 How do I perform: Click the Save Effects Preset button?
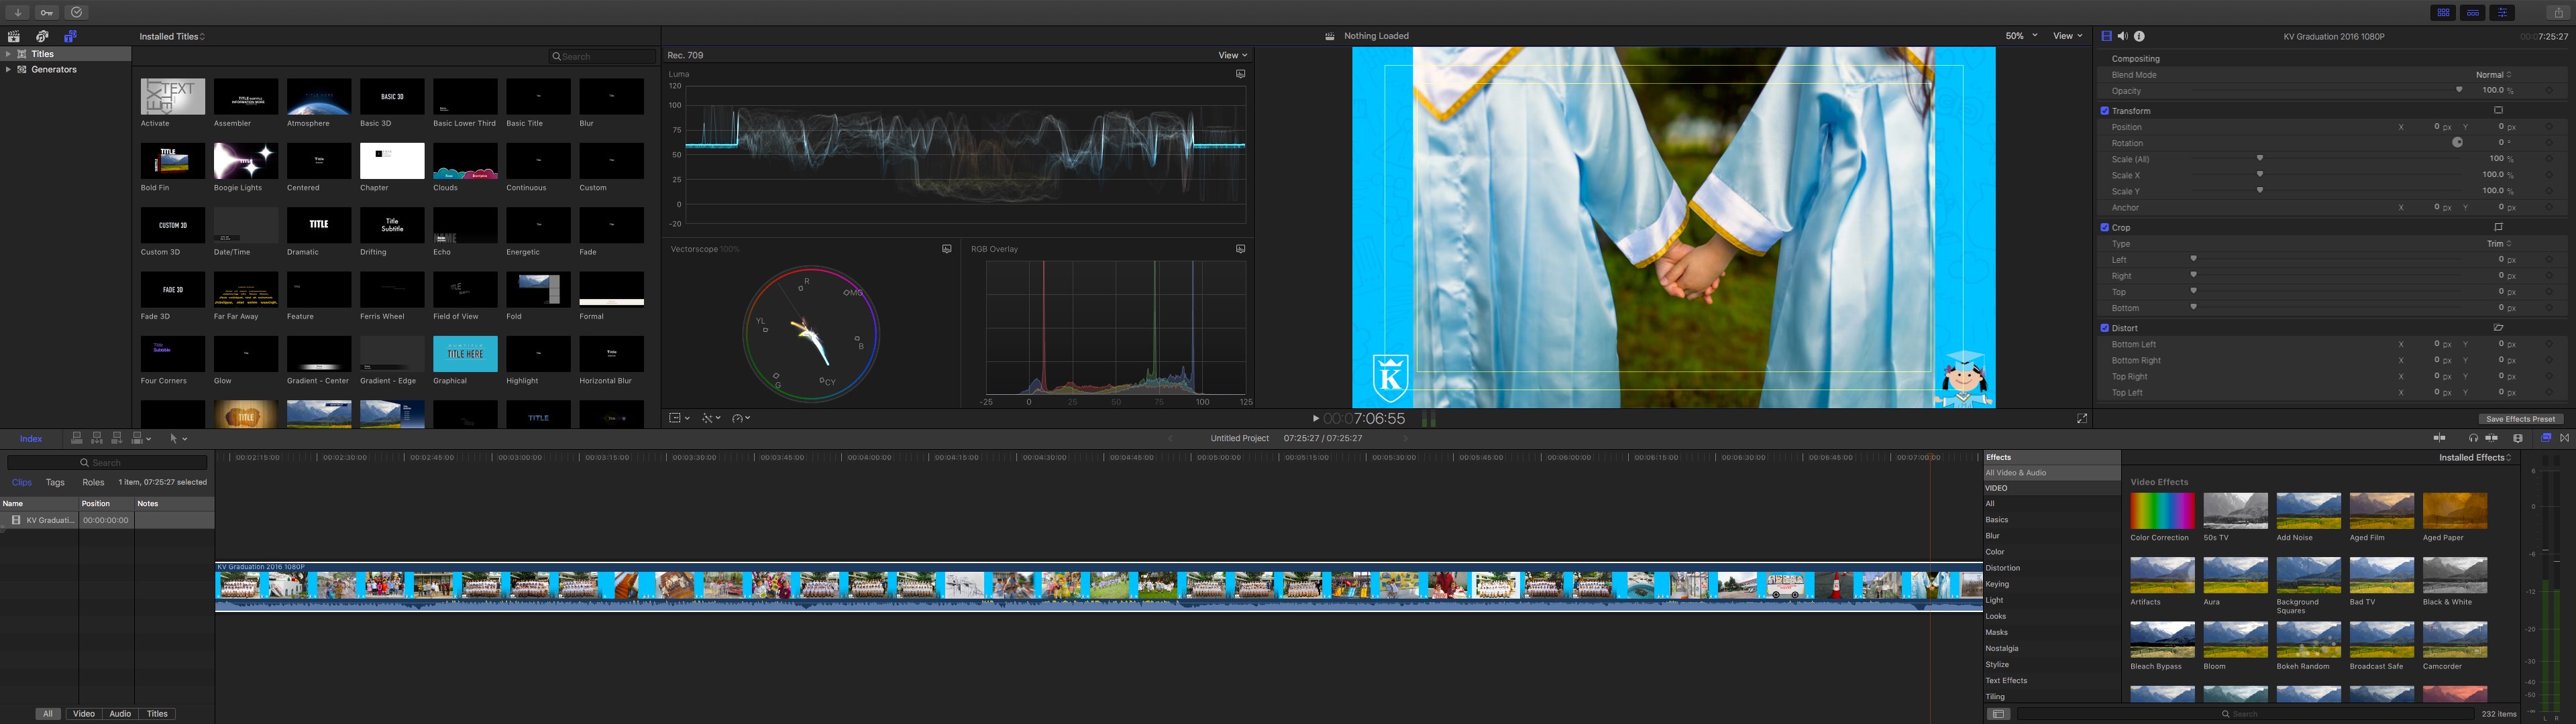pyautogui.click(x=2521, y=419)
